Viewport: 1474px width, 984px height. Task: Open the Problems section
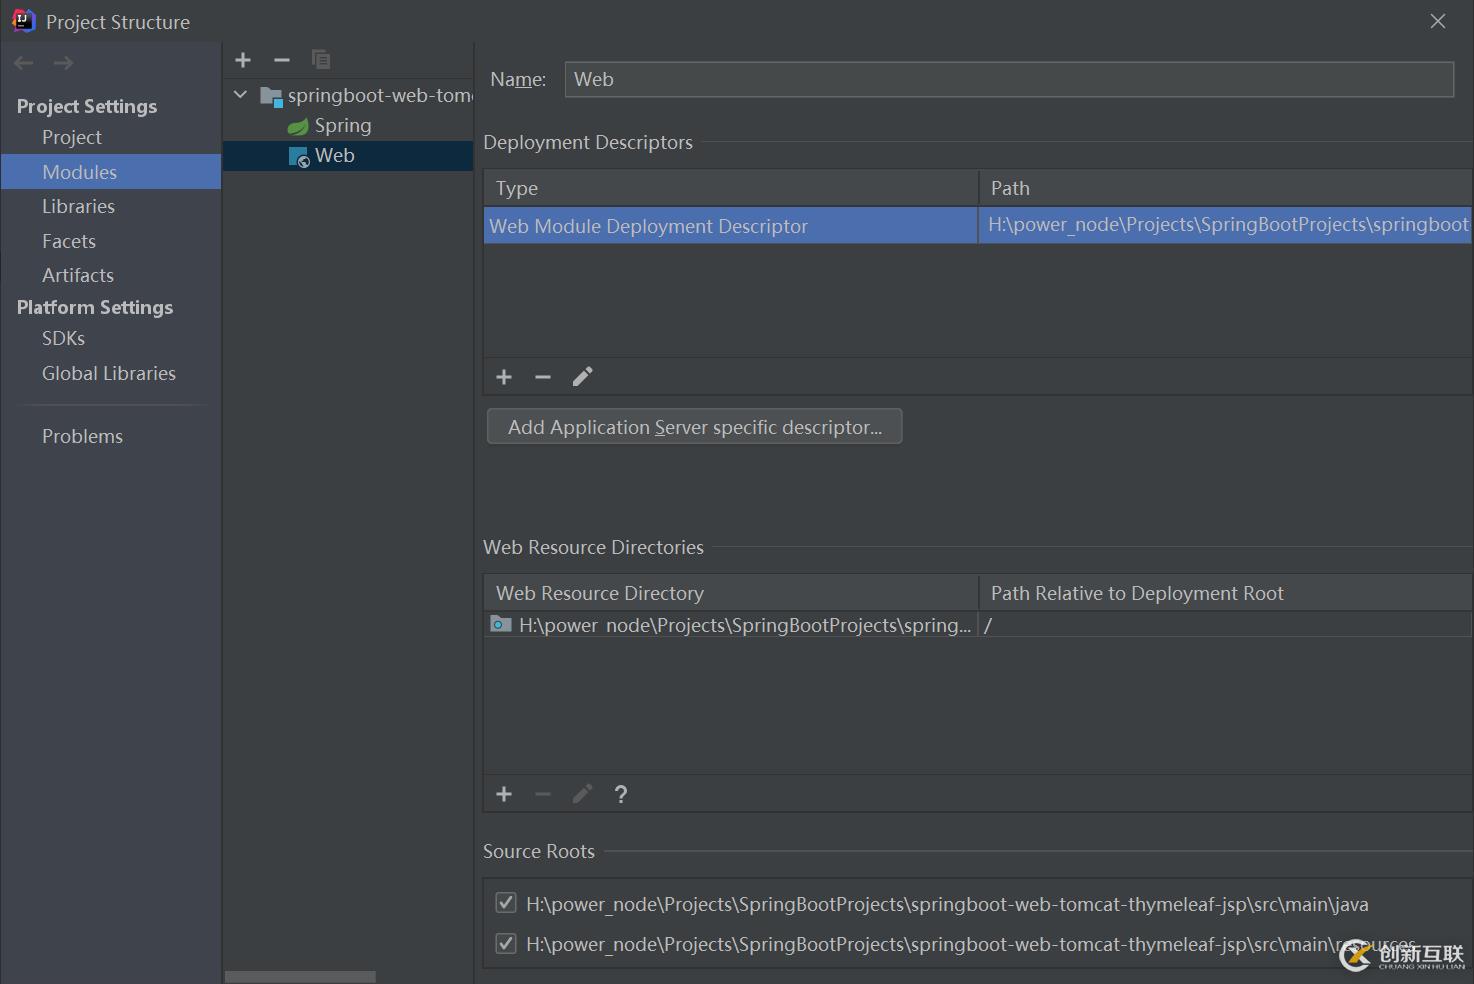coord(82,436)
